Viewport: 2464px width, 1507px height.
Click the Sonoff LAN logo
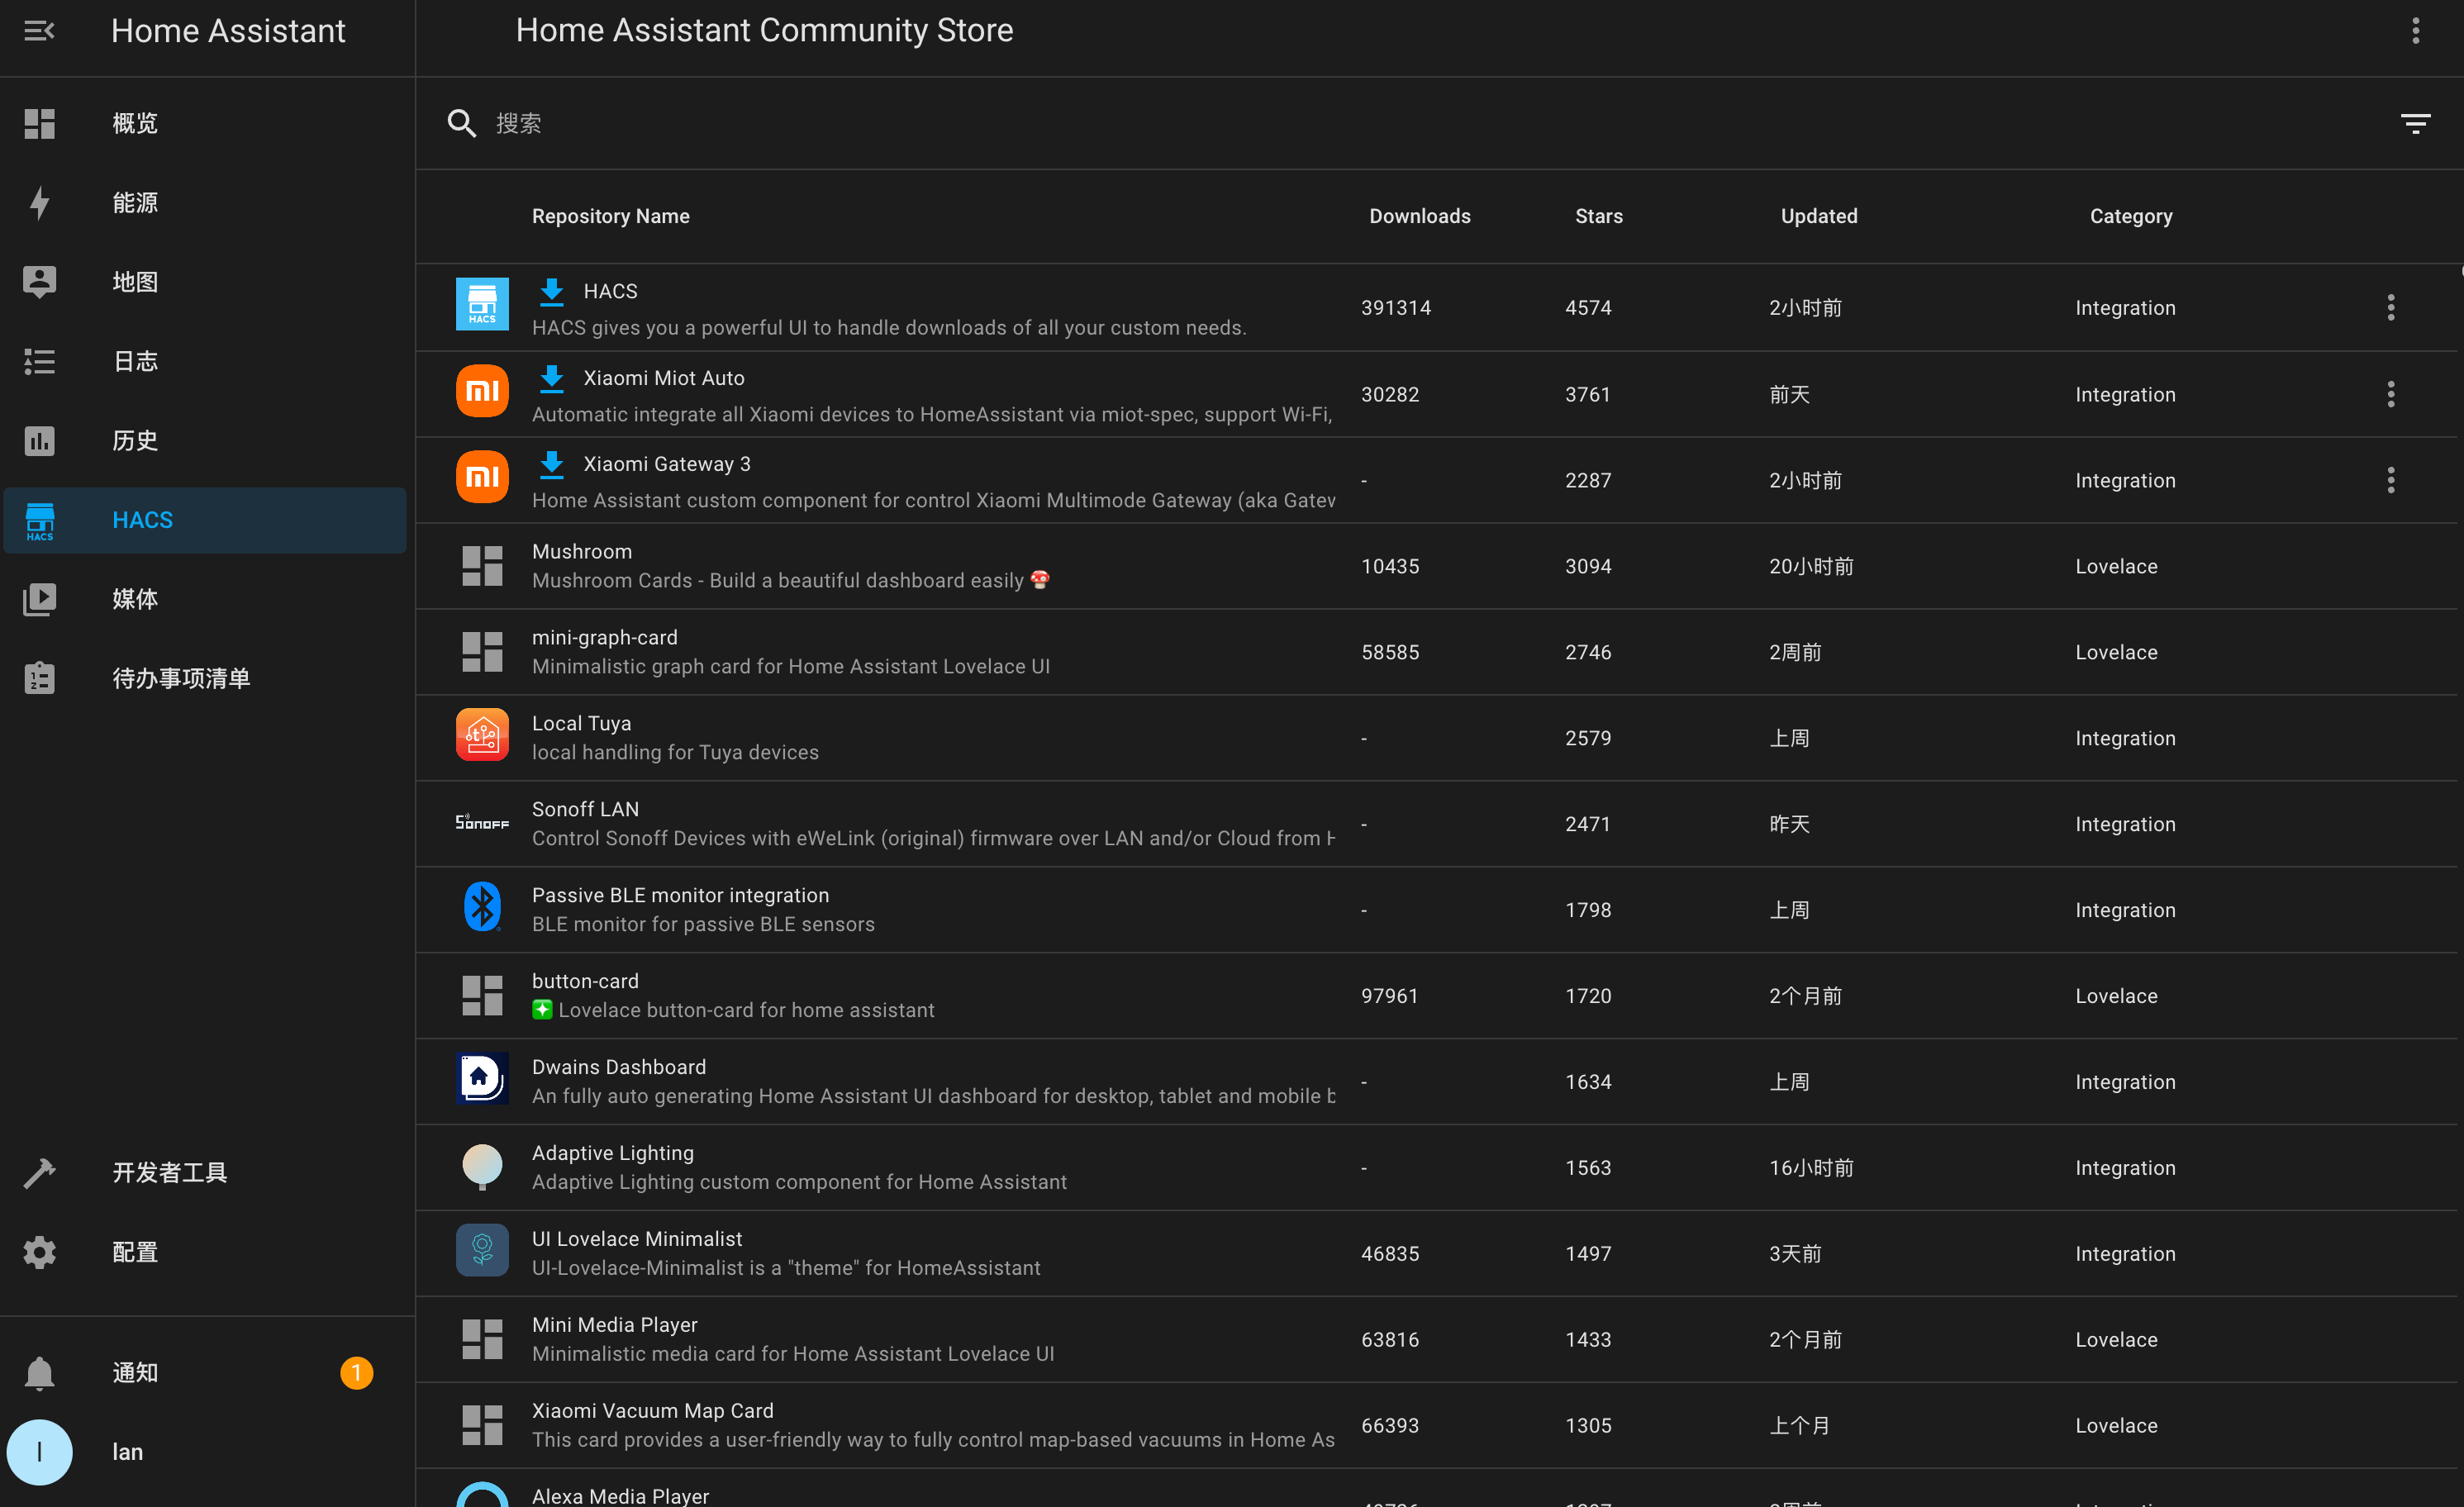click(x=482, y=822)
